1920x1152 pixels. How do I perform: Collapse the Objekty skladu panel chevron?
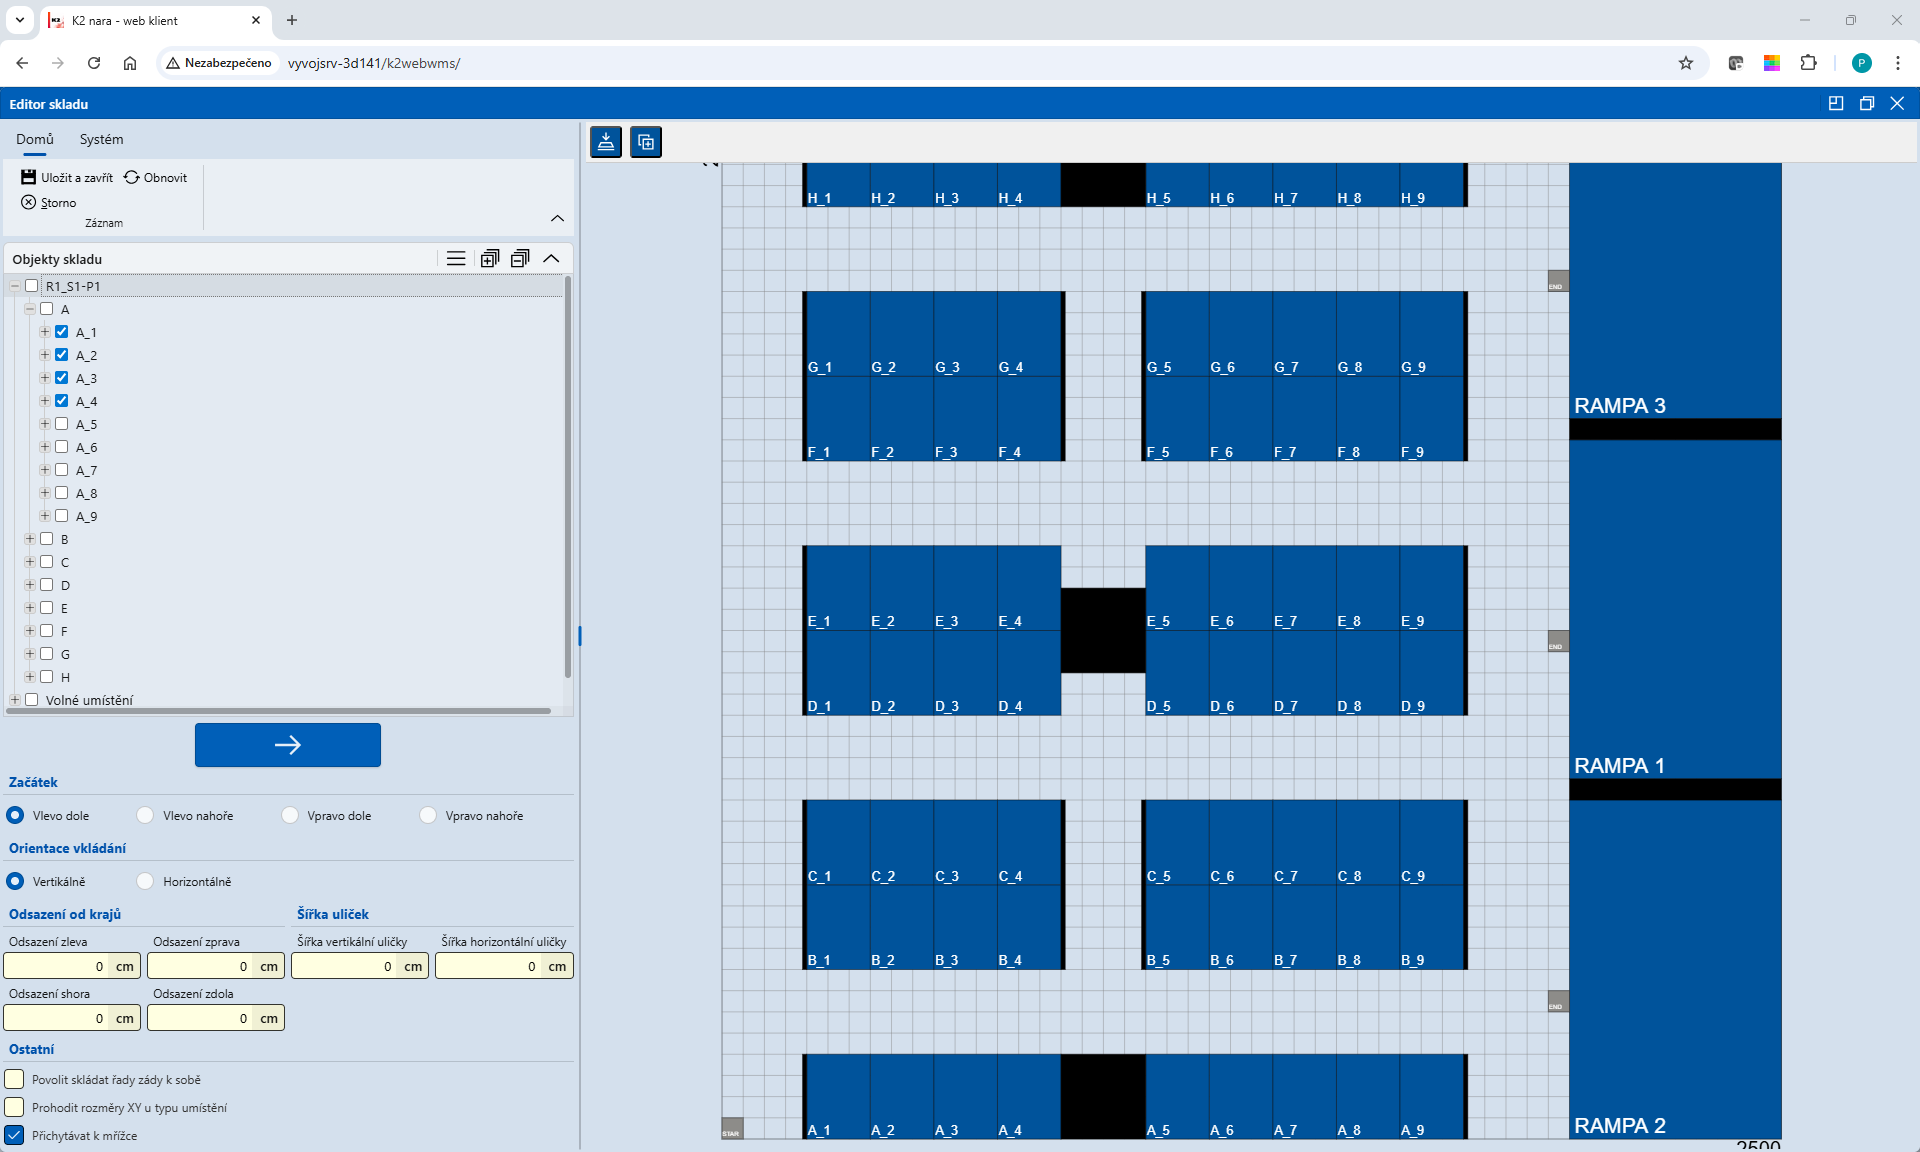[x=551, y=259]
